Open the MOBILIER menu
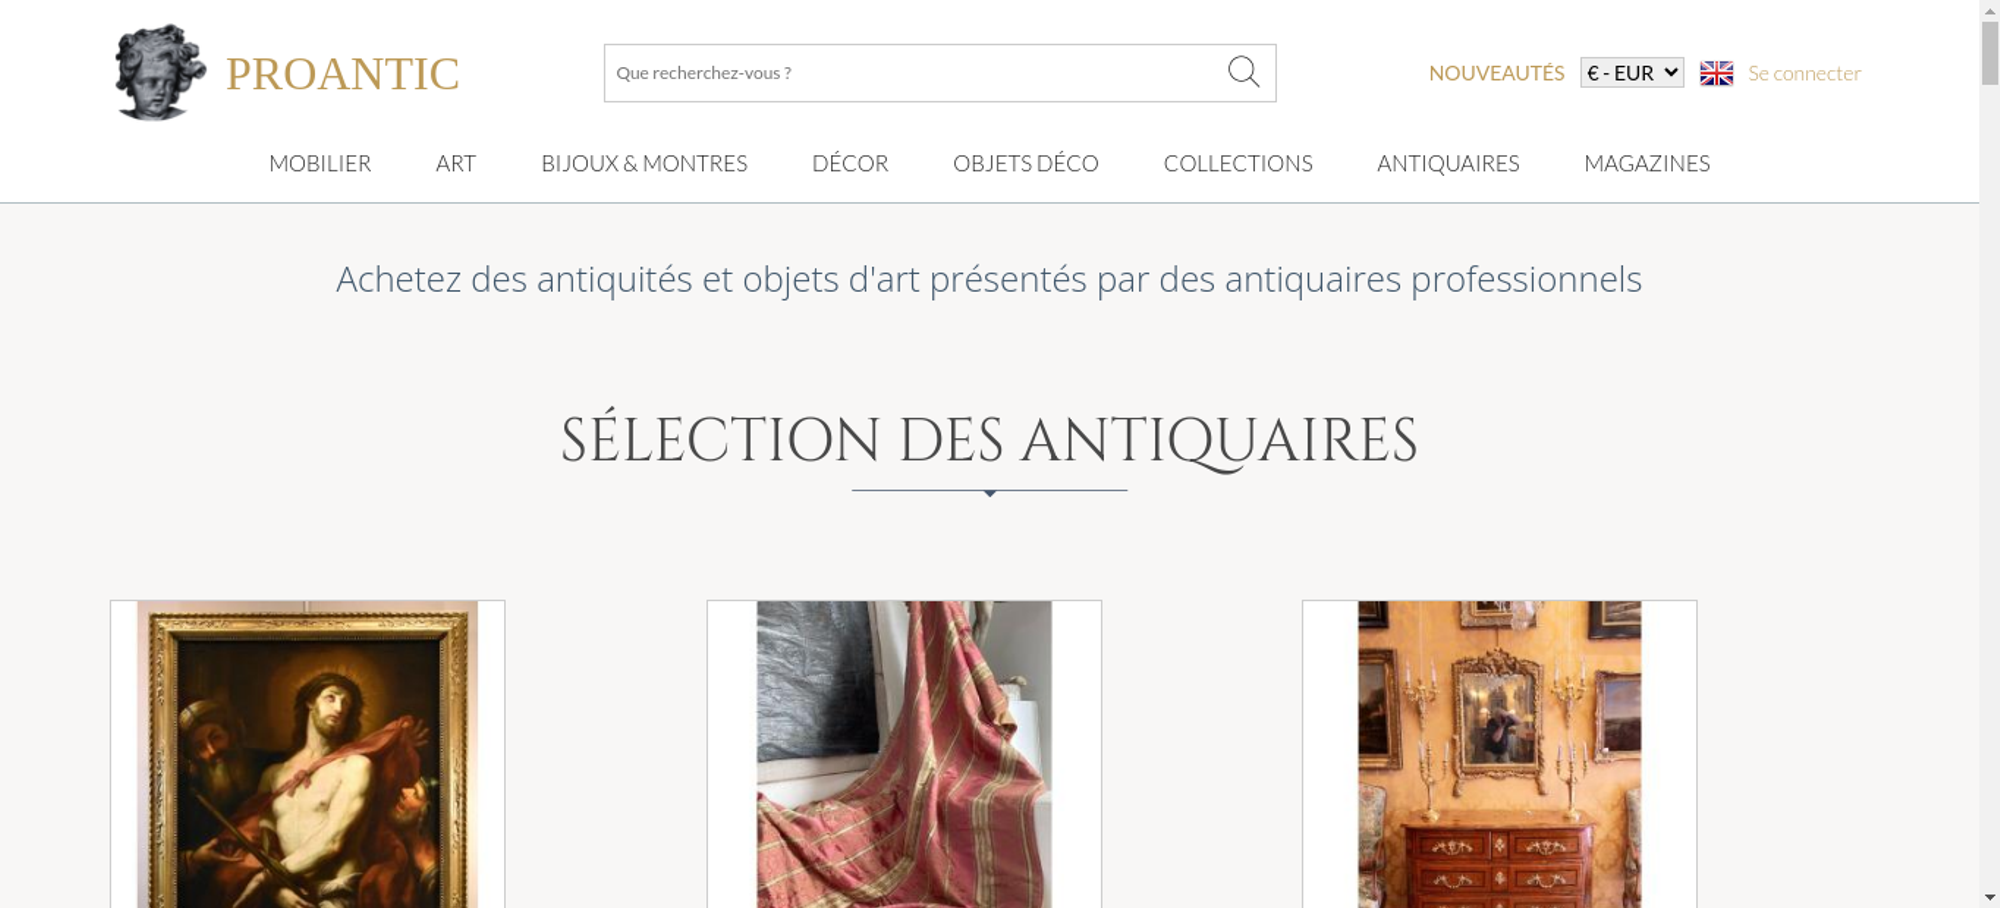Viewport: 2000px width, 908px height. coord(320,163)
